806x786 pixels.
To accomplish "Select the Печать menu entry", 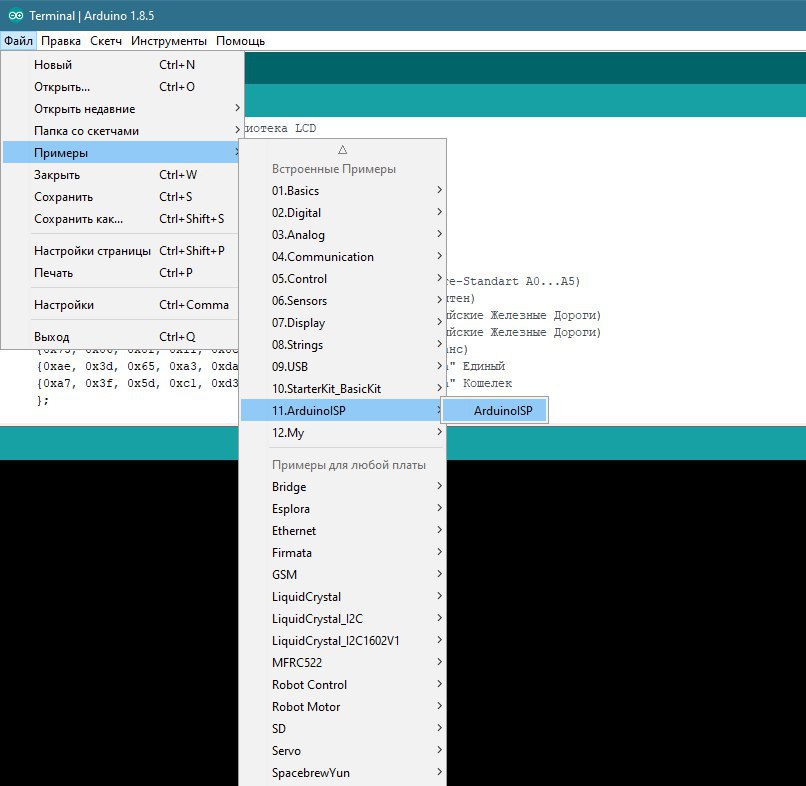I will (x=121, y=273).
